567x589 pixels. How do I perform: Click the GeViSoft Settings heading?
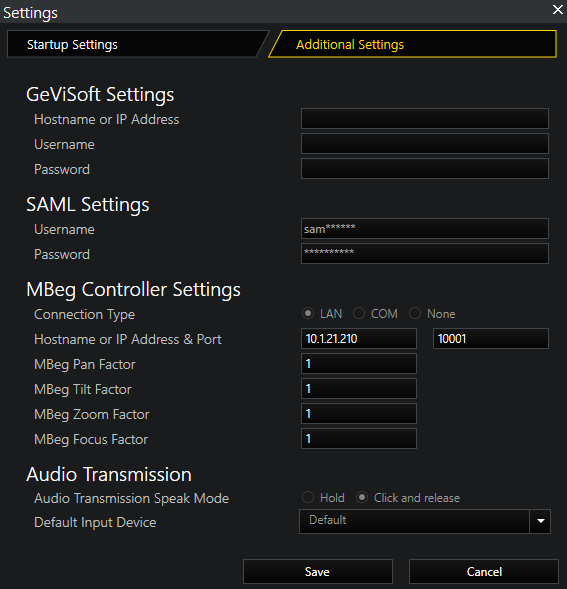tap(100, 94)
